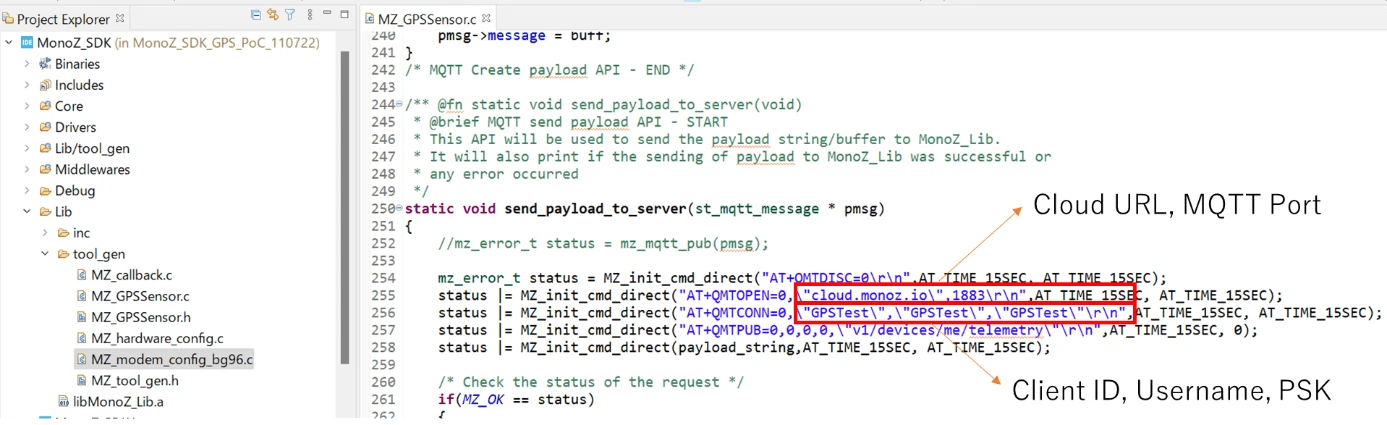The image size is (1387, 425).
Task: Click the MZ_modem_config_bg96.c file icon
Action: [x=82, y=359]
